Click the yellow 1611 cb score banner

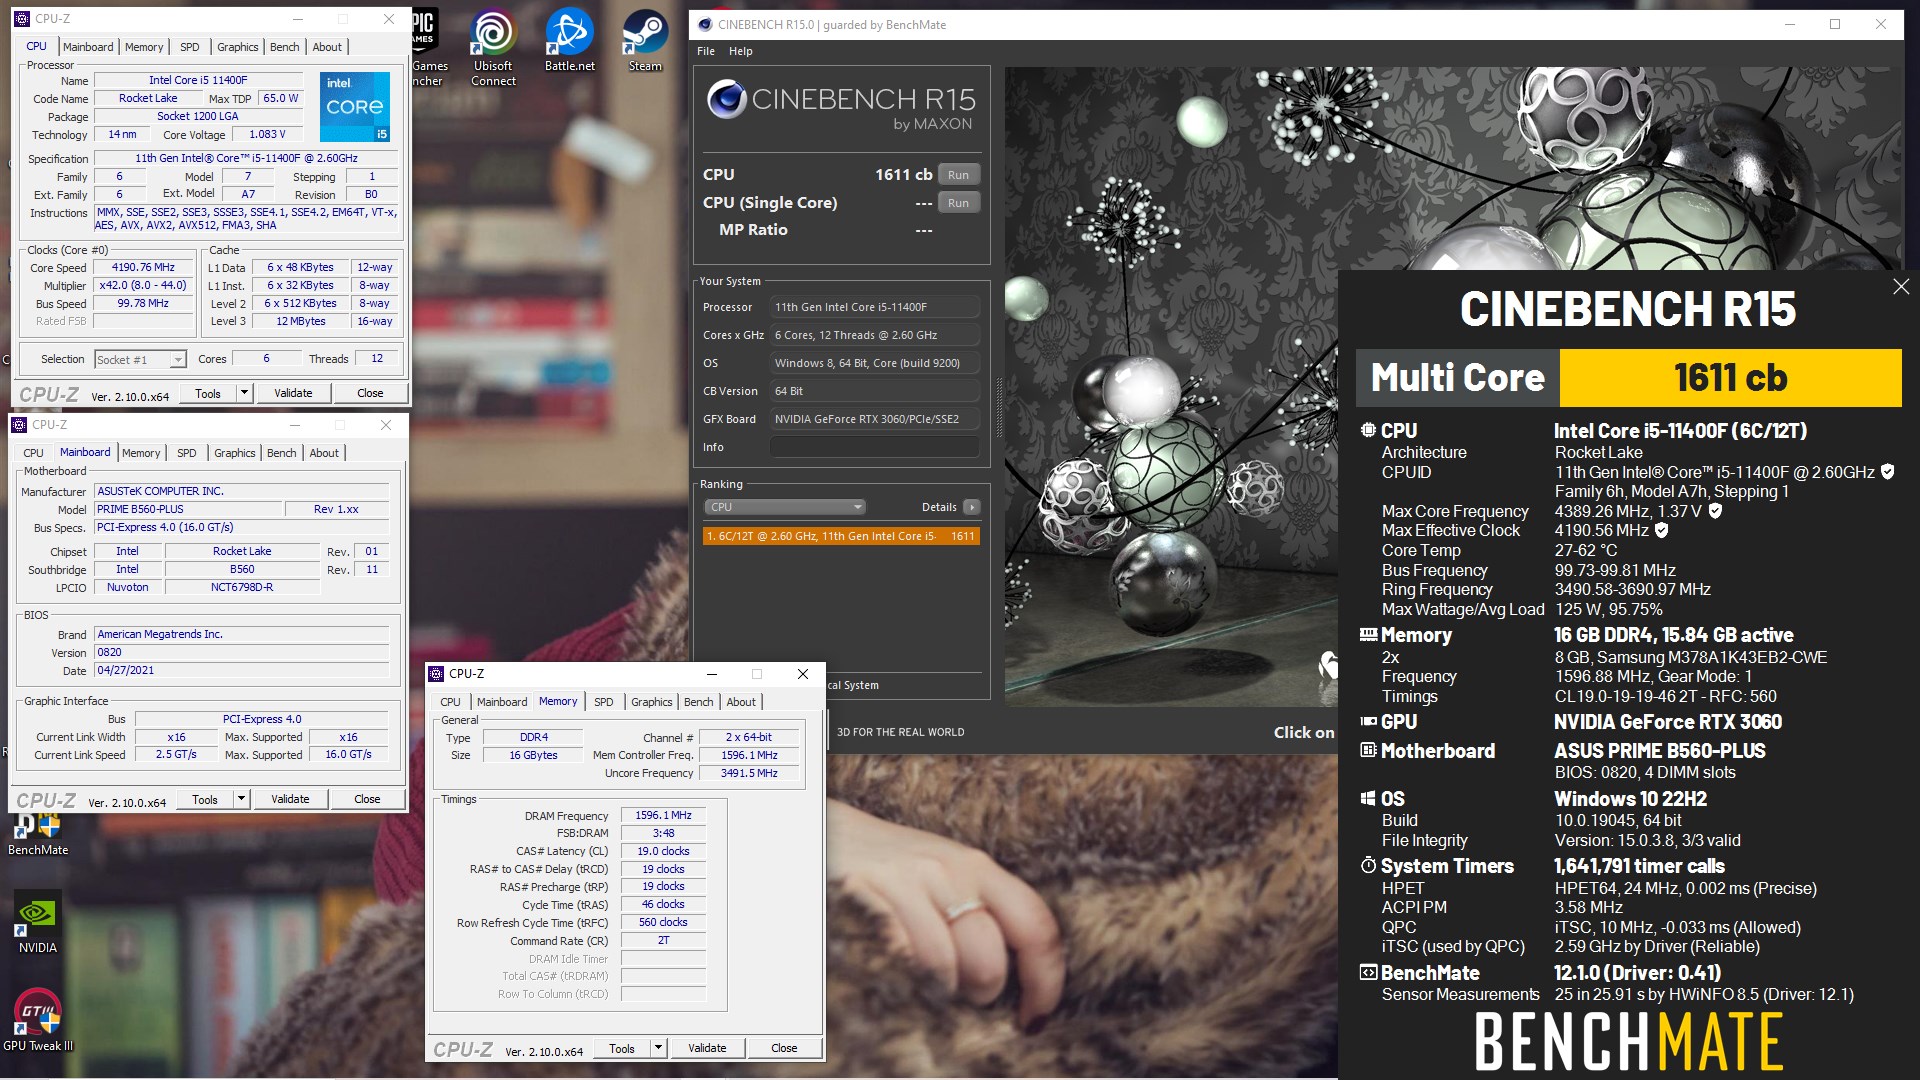pos(1730,378)
